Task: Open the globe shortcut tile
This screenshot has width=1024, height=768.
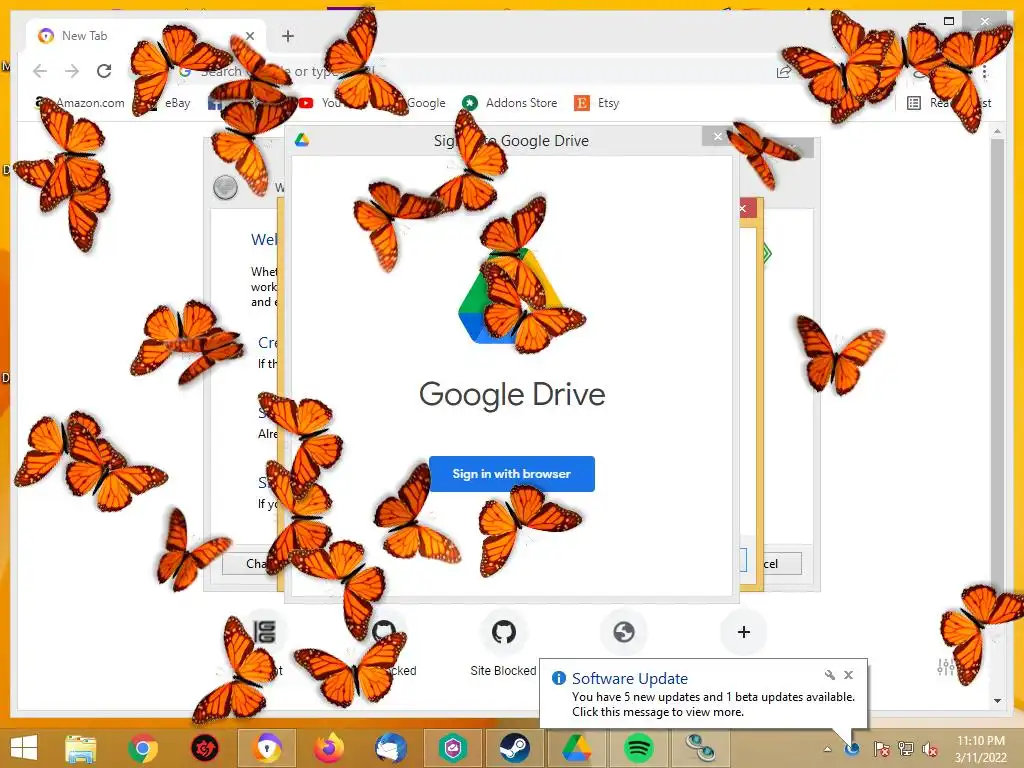Action: [x=624, y=632]
